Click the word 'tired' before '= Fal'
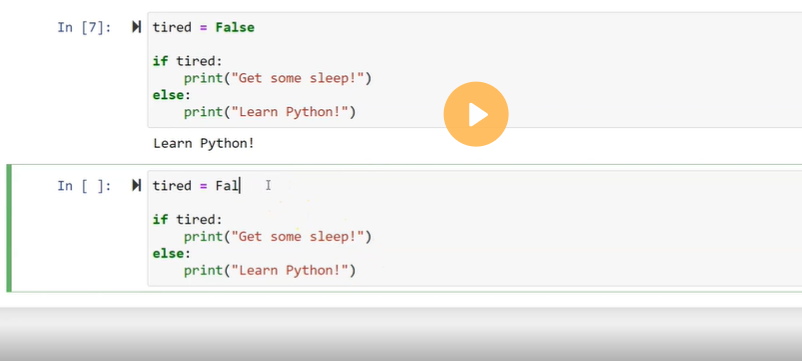The height and width of the screenshot is (361, 802). pyautogui.click(x=172, y=186)
